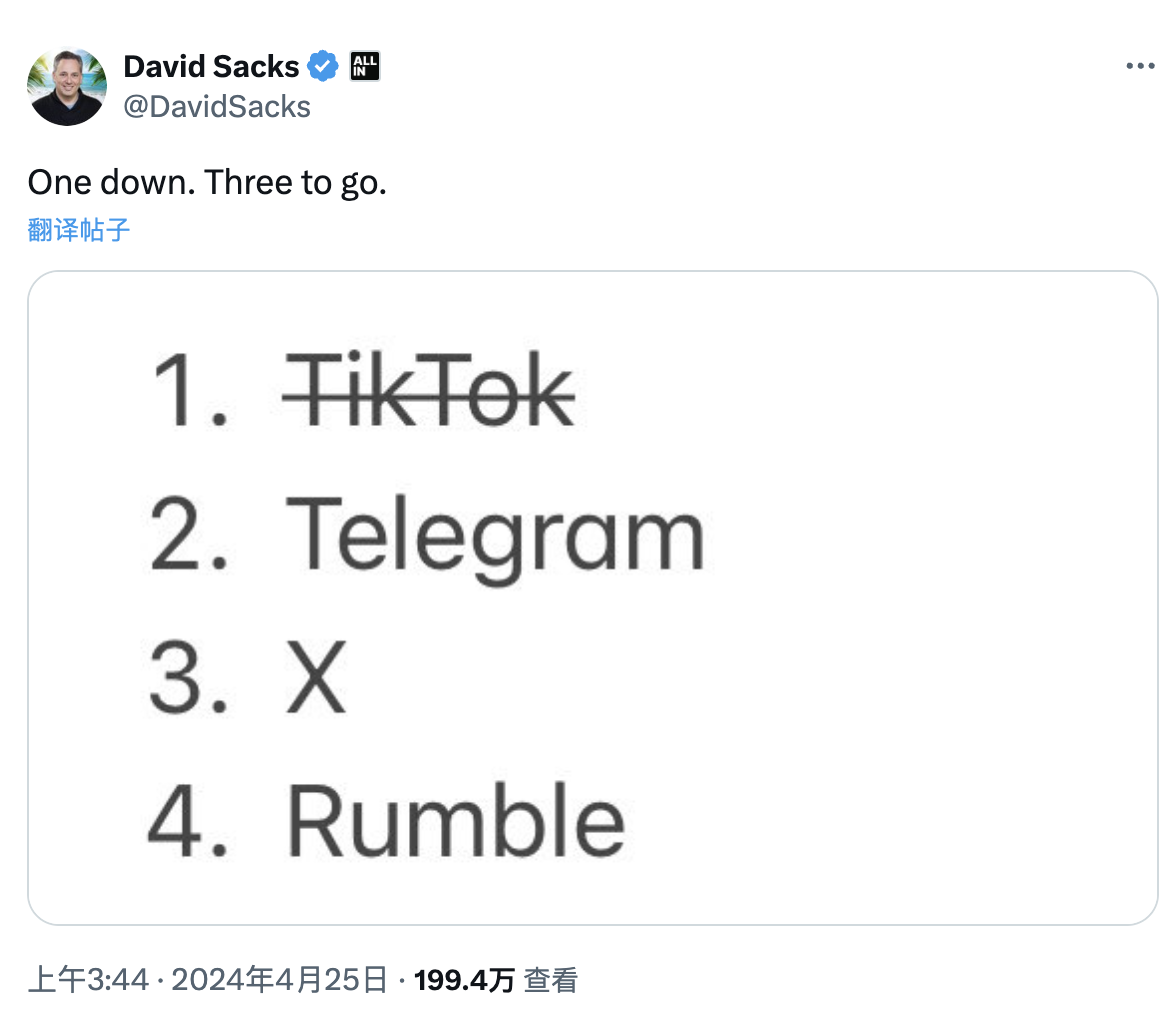This screenshot has height=1026, width=1174.
Task: Open the three-dot more options menu
Action: tap(1140, 66)
